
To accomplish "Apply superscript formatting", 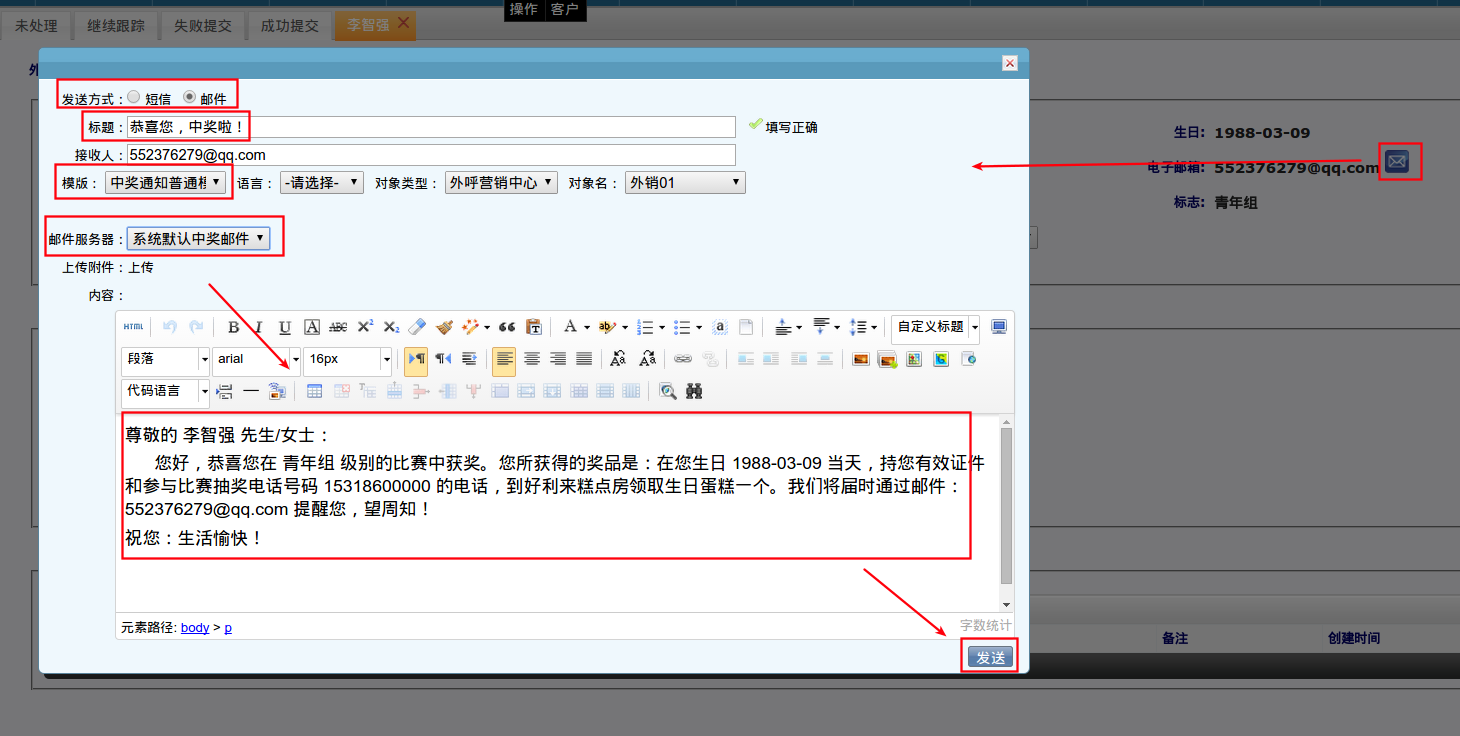I will 365,327.
